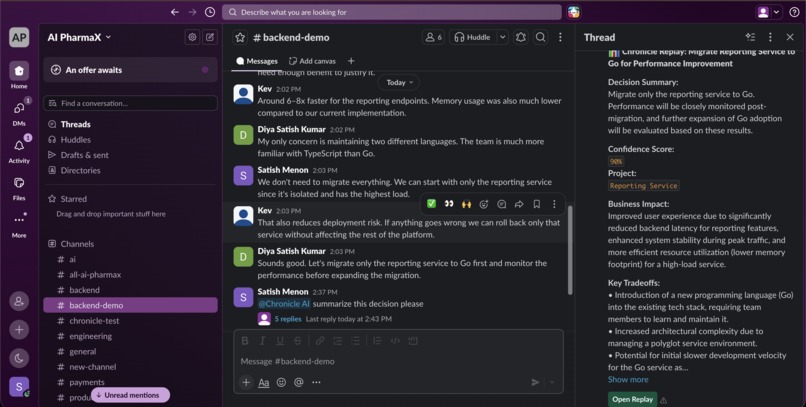React with raised hands emoji

point(466,204)
